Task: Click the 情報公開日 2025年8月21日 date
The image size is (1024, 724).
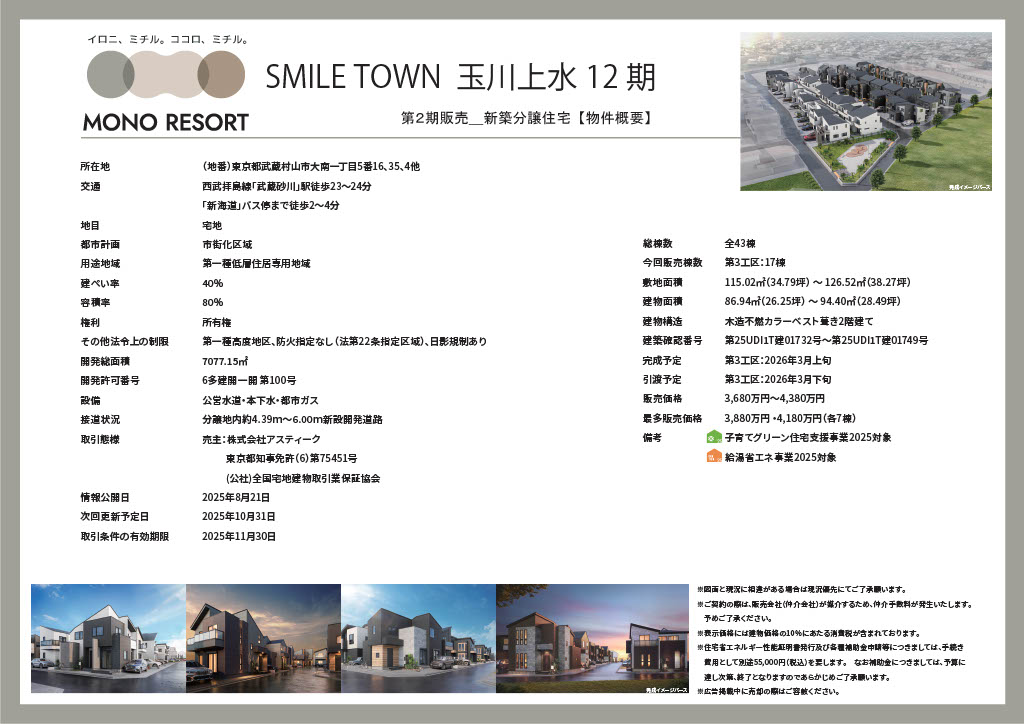Action: click(238, 497)
